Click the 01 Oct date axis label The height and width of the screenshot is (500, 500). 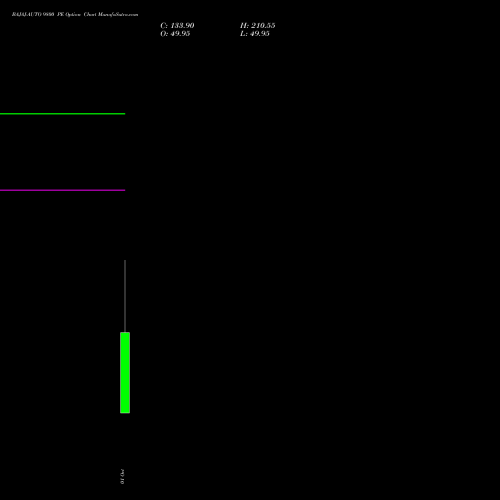coord(122,477)
